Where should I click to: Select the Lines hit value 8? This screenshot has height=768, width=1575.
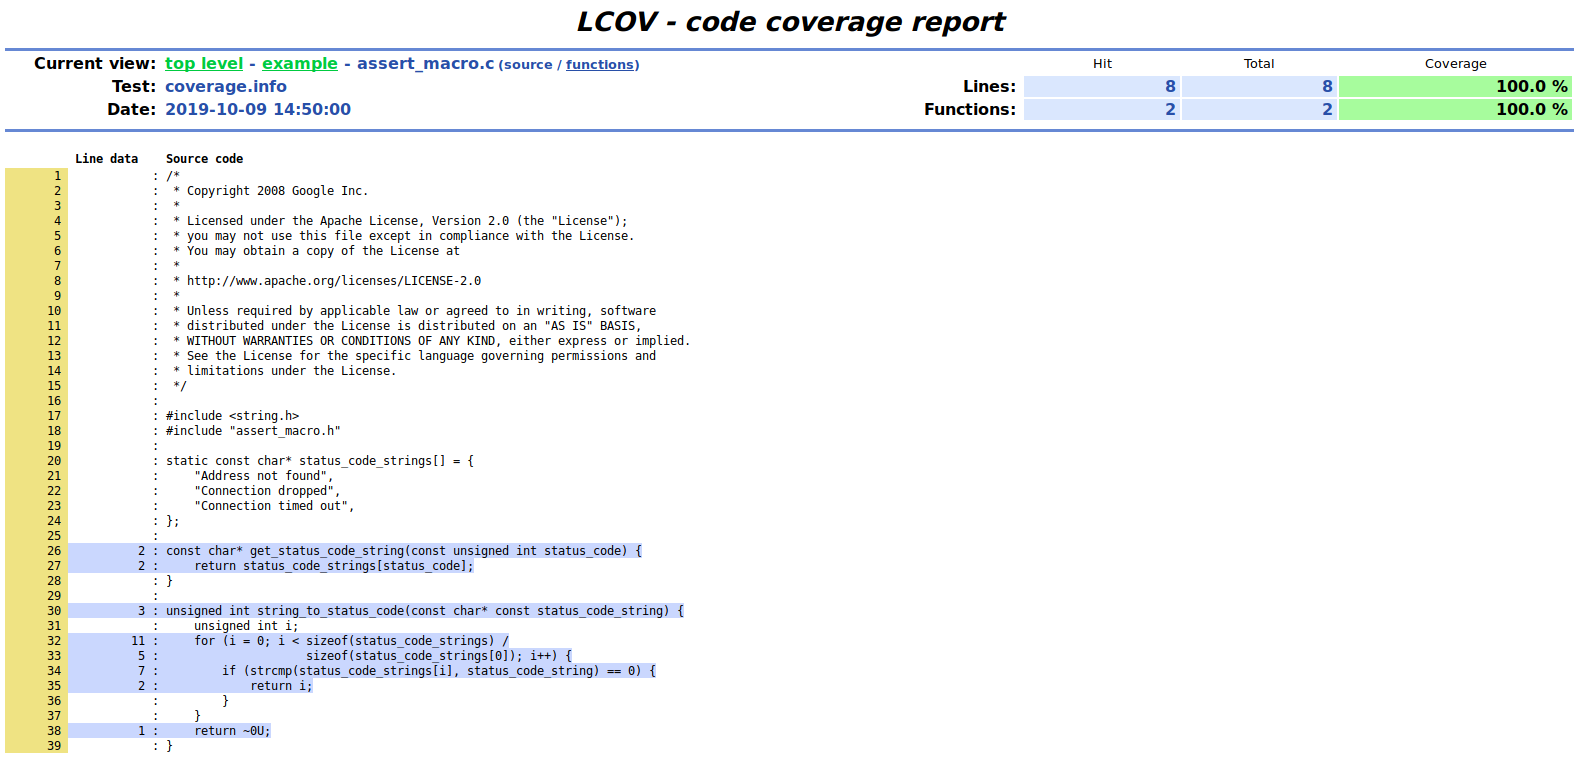click(x=1101, y=86)
